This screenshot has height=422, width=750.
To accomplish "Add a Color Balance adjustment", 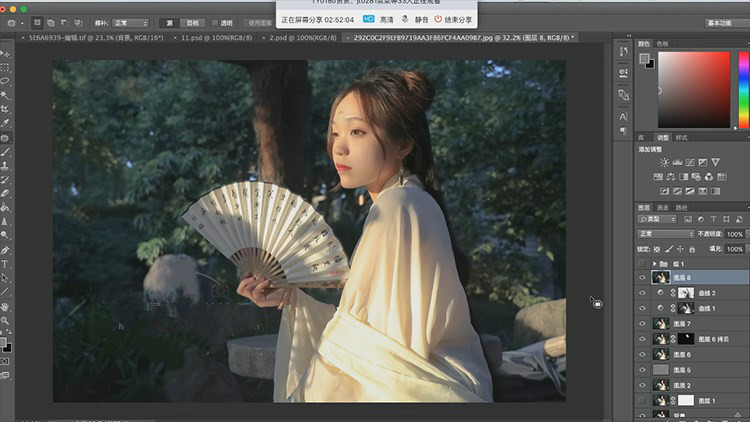I will tap(671, 177).
